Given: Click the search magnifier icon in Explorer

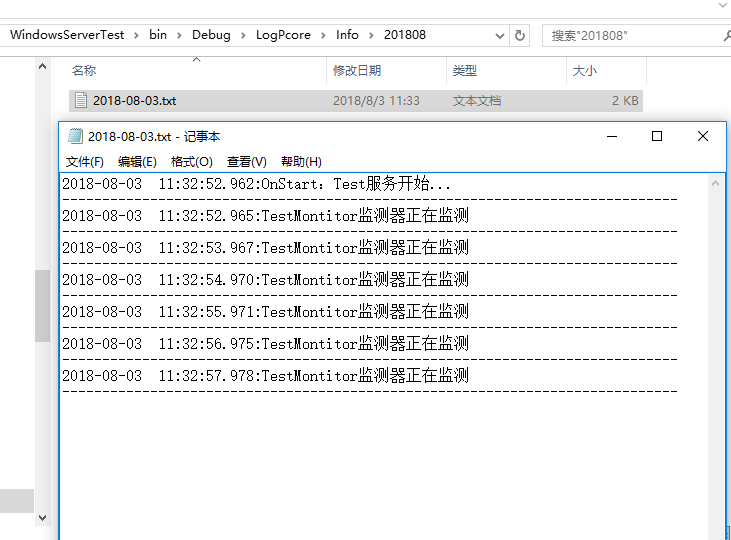Looking at the screenshot, I should point(727,36).
